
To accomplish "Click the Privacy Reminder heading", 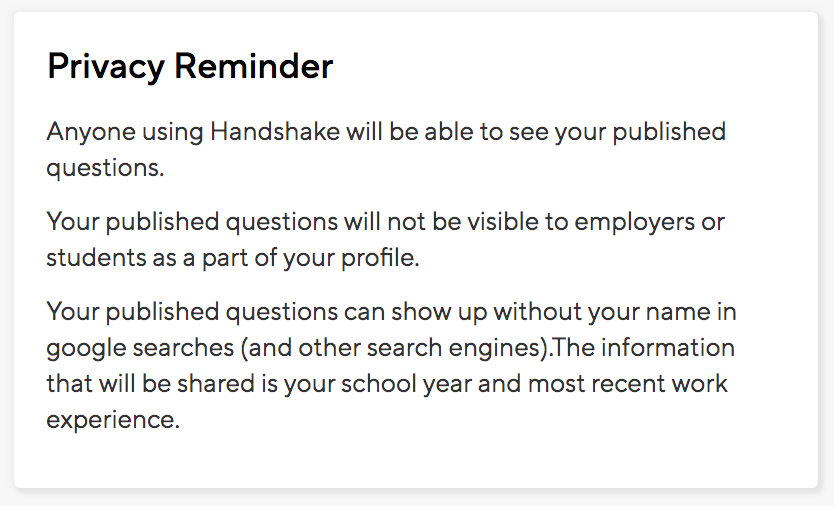I will click(x=190, y=67).
